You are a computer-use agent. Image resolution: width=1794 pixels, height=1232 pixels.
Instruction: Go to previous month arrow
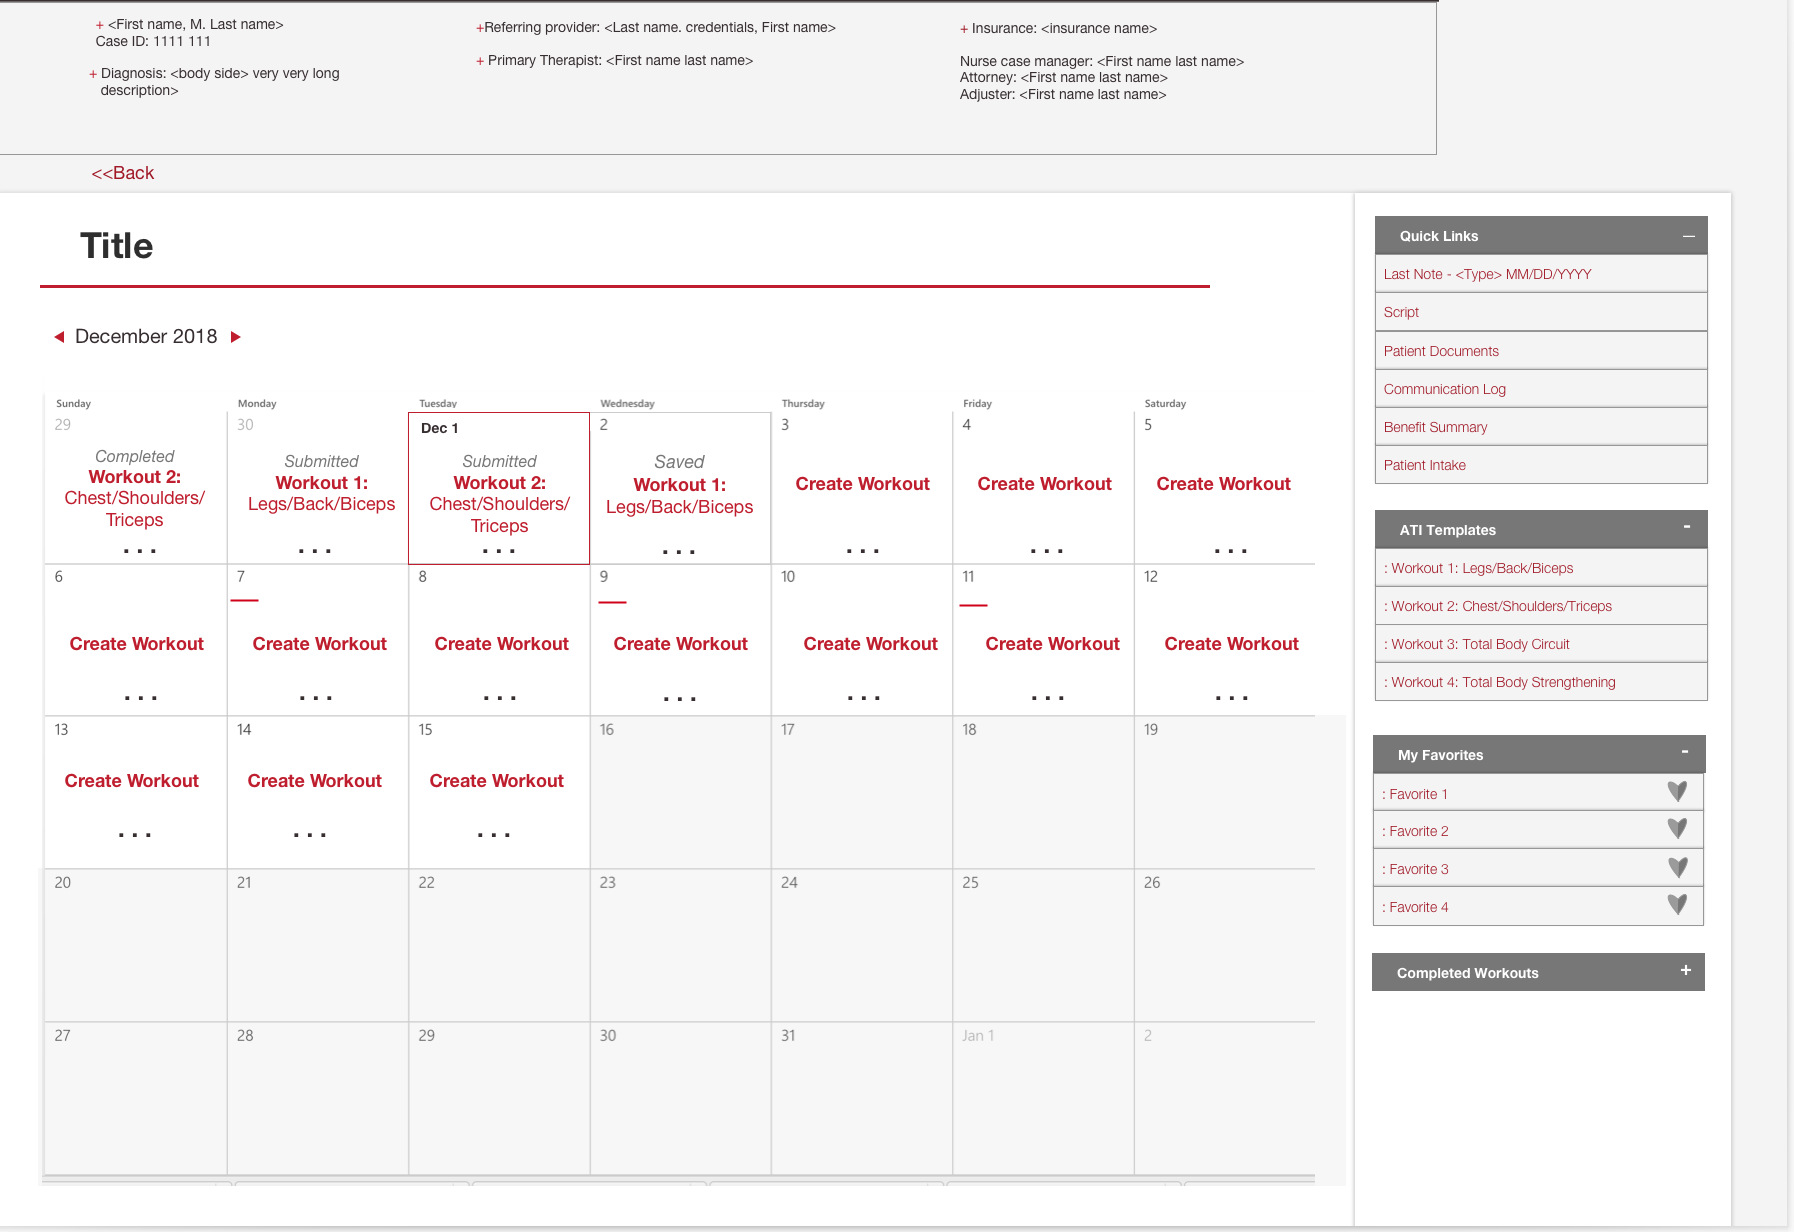click(x=59, y=337)
